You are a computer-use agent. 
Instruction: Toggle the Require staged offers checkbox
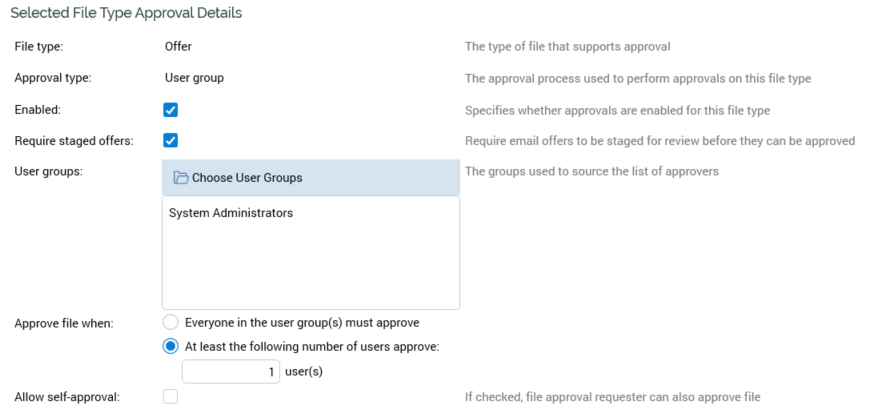pyautogui.click(x=170, y=141)
